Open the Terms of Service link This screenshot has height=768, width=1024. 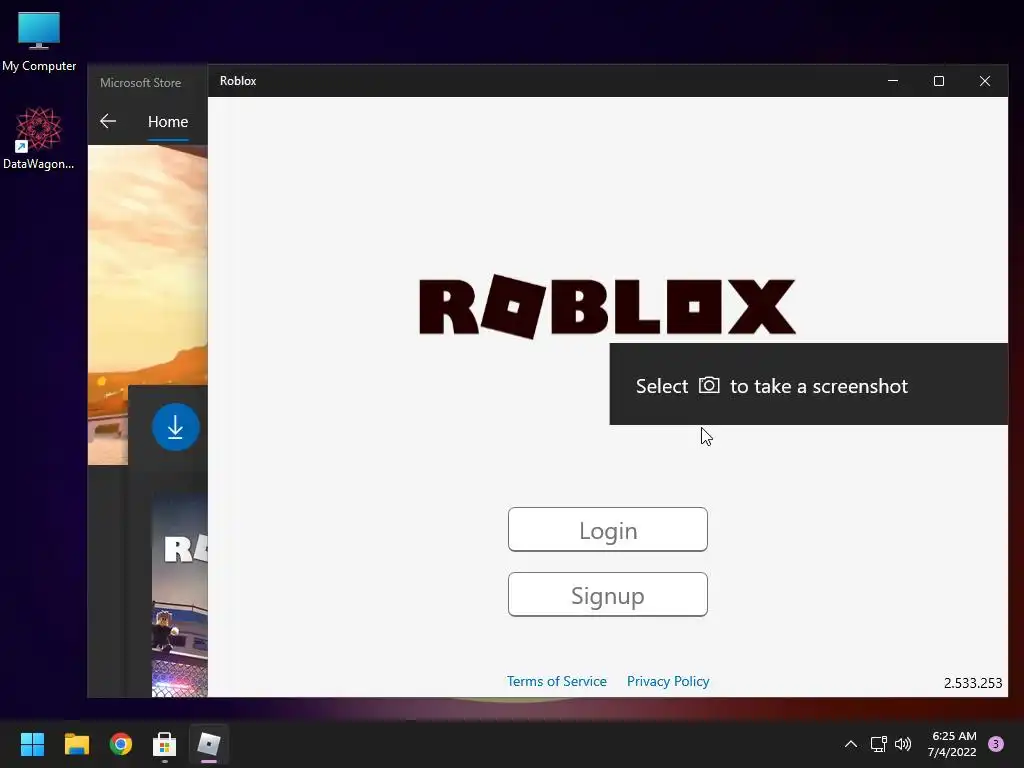coord(556,681)
